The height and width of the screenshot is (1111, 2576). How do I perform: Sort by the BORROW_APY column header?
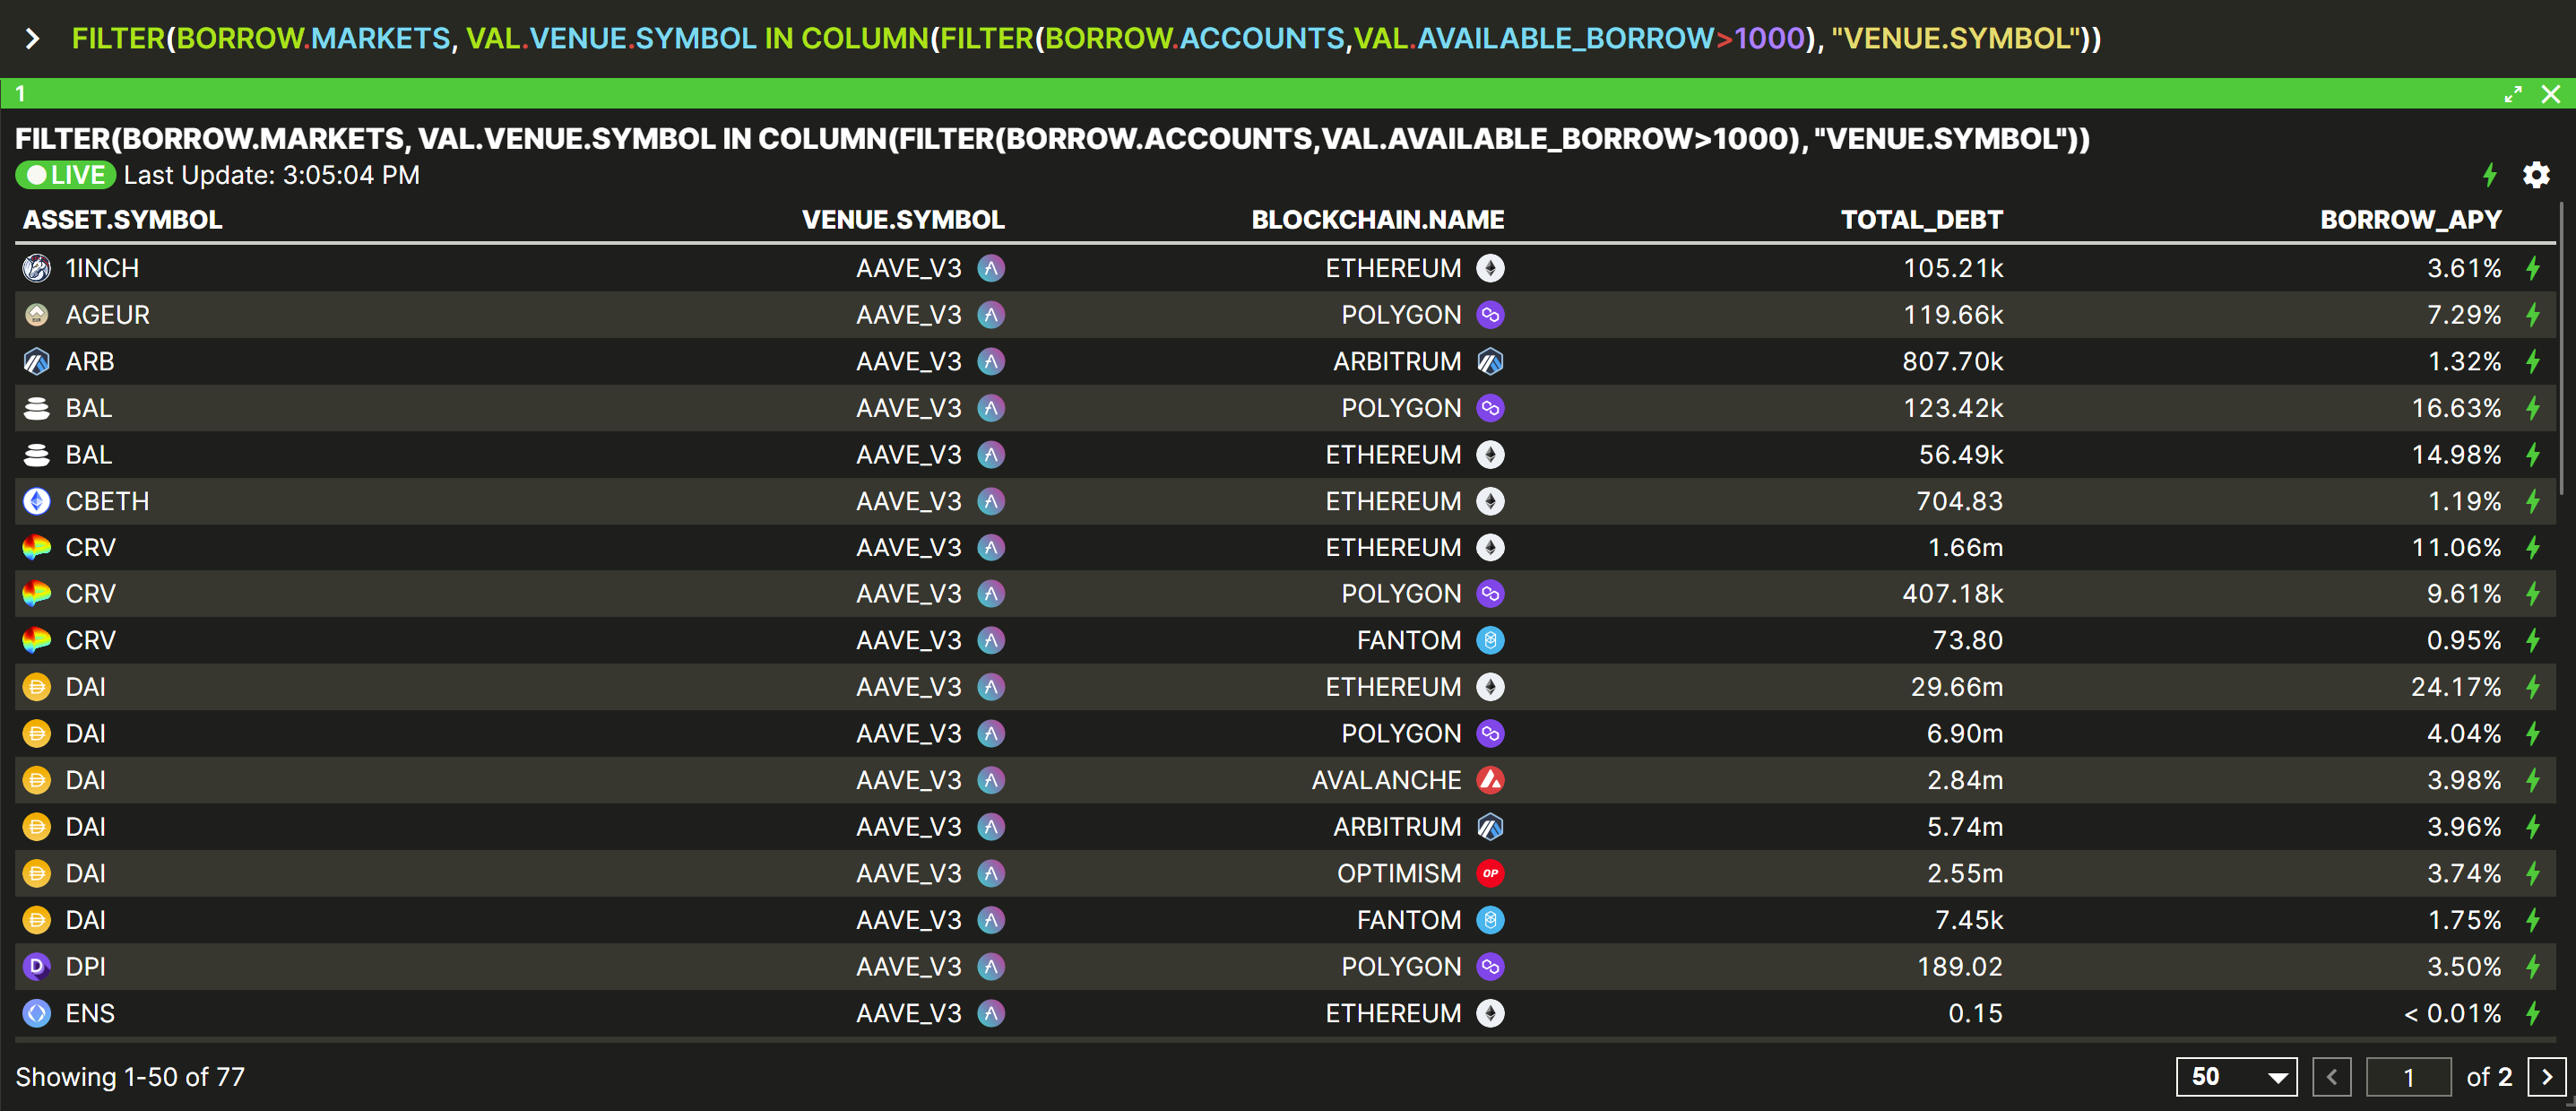click(x=2410, y=220)
